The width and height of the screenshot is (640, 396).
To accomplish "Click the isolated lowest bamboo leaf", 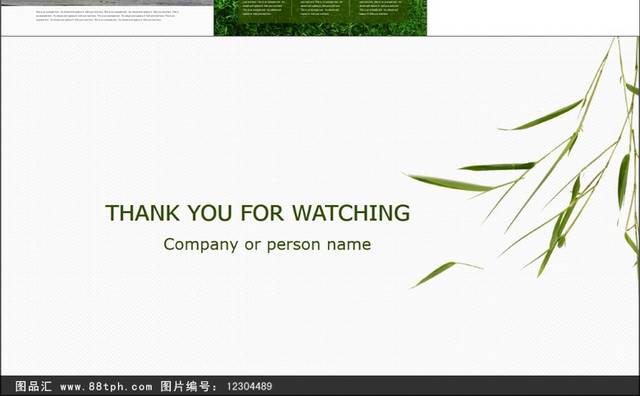I will 447,274.
